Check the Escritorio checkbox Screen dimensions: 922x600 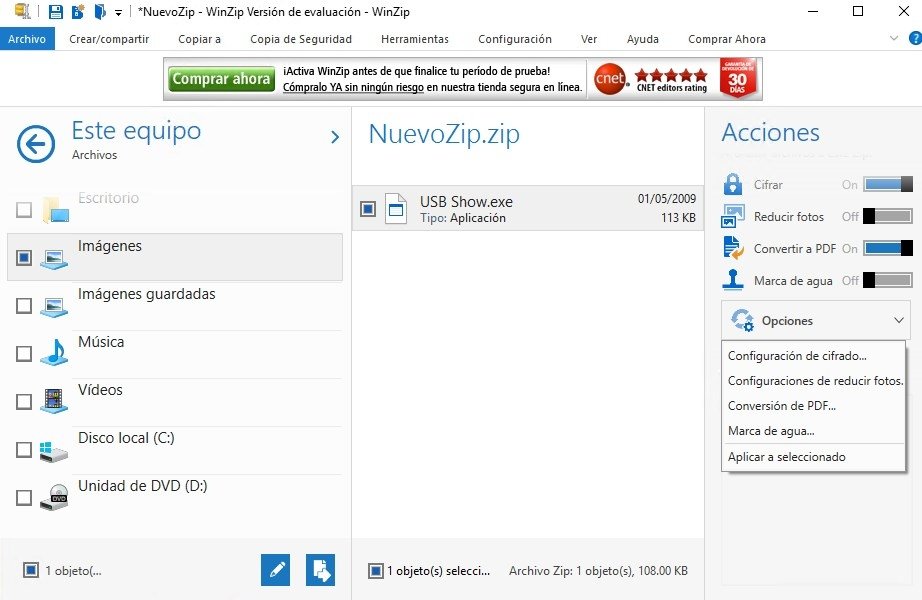[x=24, y=209]
